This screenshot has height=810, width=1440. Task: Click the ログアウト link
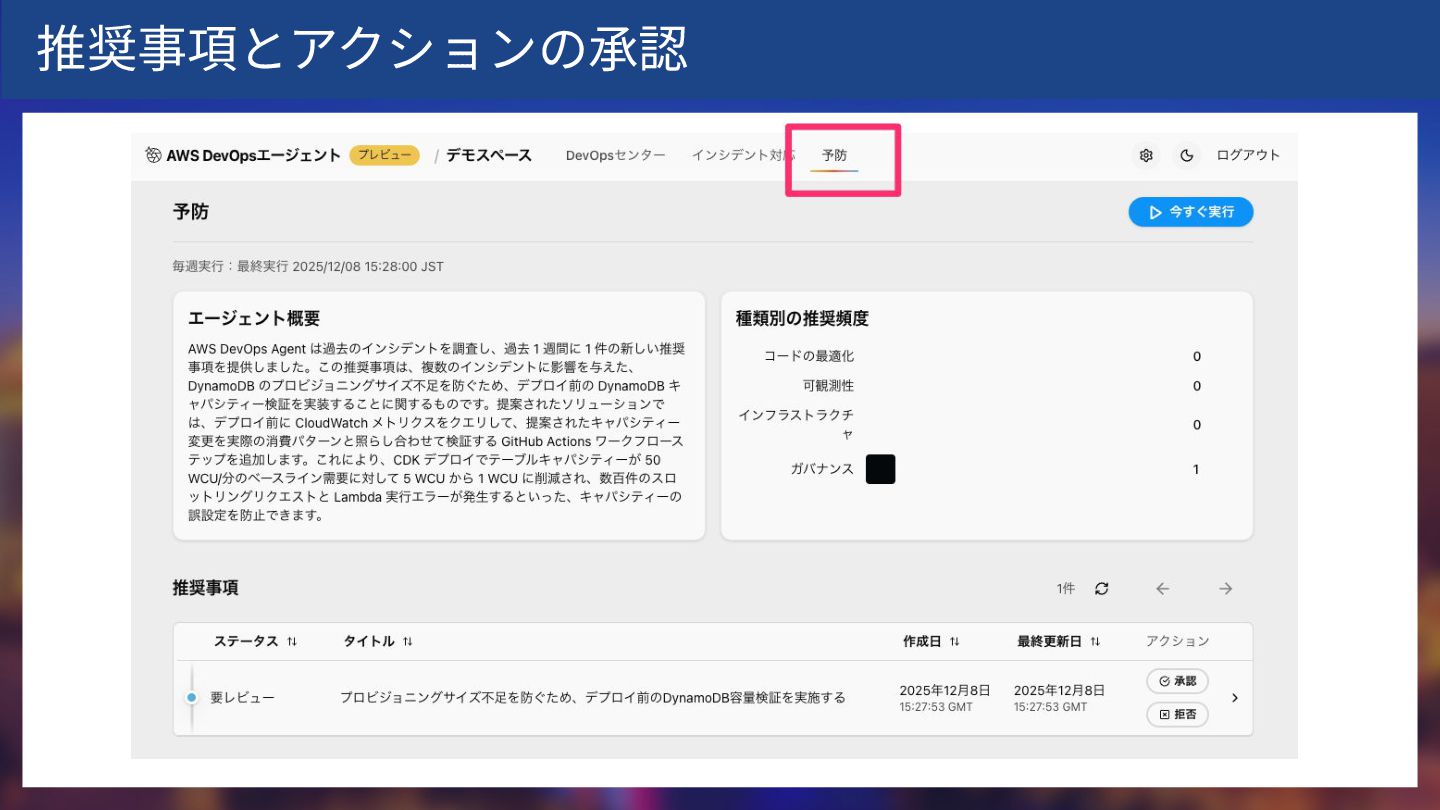pyautogui.click(x=1248, y=155)
